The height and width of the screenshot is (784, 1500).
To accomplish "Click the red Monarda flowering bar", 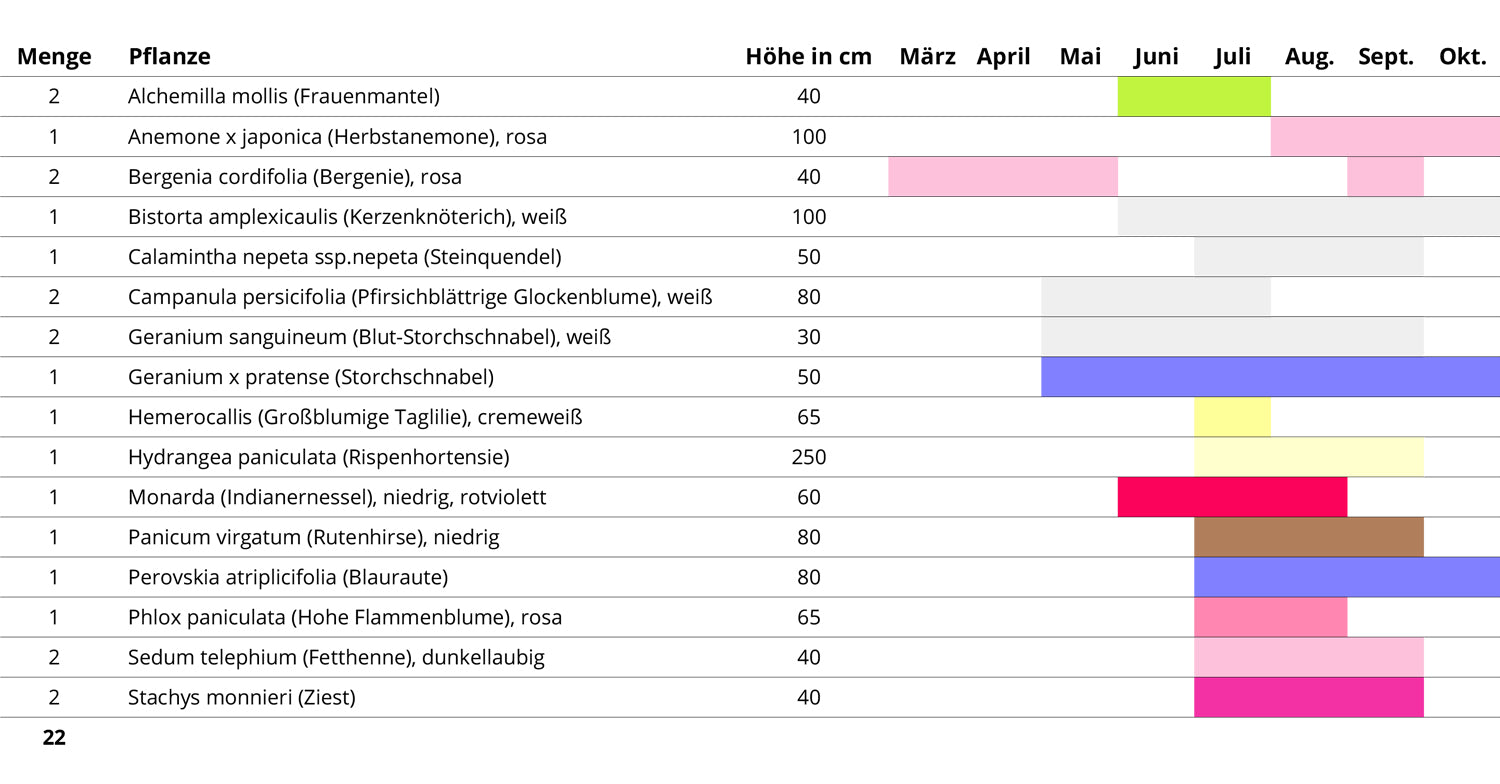I will point(1232,497).
